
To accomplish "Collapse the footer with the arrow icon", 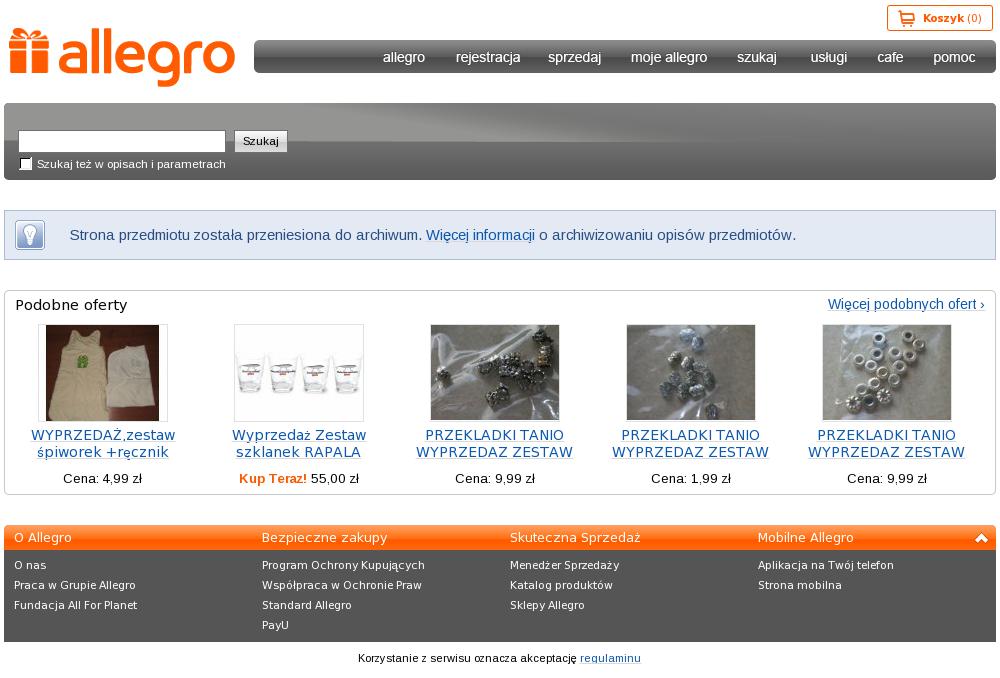I will pyautogui.click(x=981, y=538).
